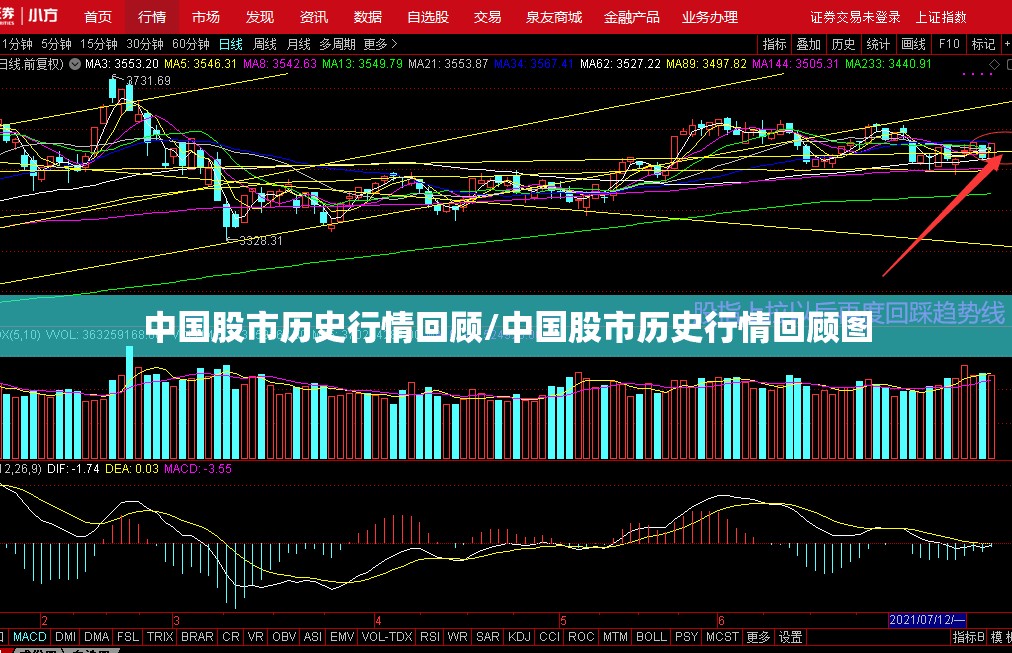The height and width of the screenshot is (653, 1012).
Task: Click the 上证指数 title label
Action: click(x=941, y=17)
